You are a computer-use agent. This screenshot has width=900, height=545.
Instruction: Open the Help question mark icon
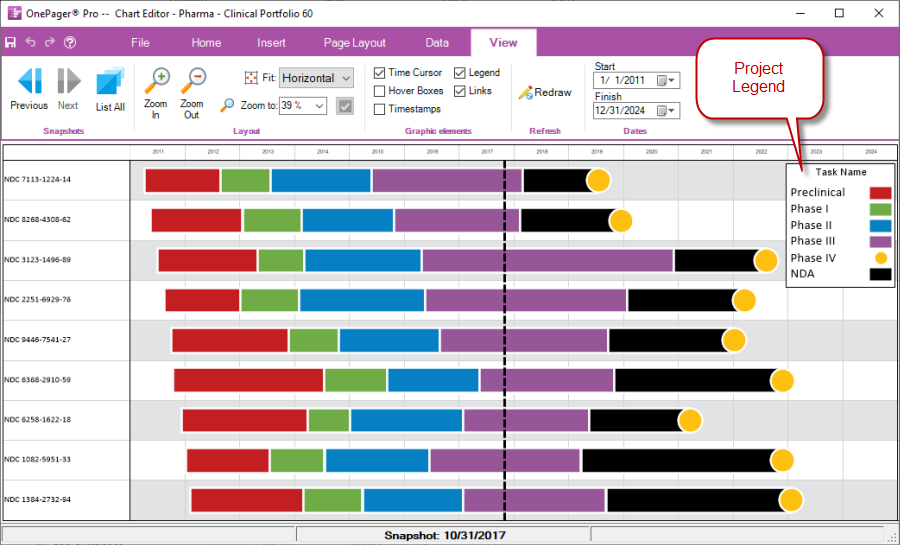pos(70,42)
